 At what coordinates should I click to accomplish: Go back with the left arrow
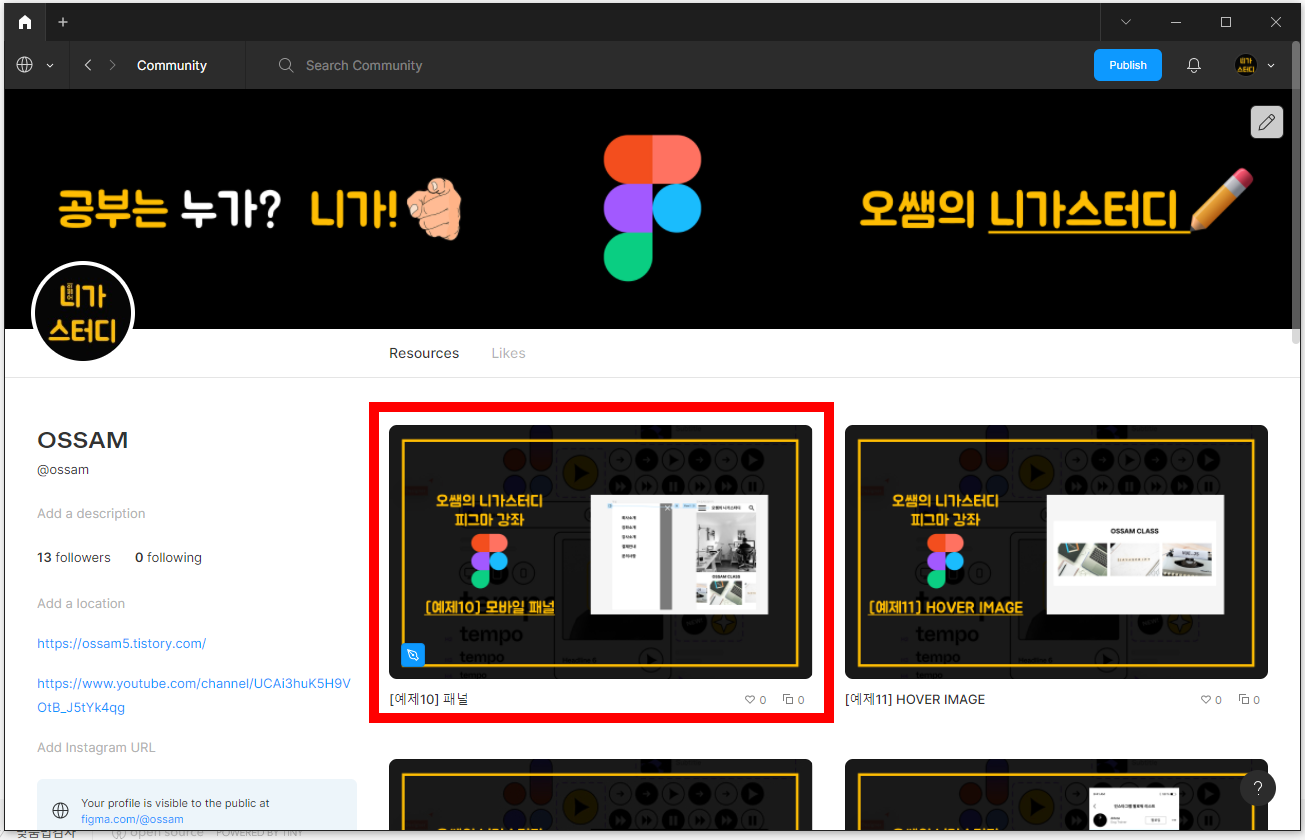(x=88, y=65)
